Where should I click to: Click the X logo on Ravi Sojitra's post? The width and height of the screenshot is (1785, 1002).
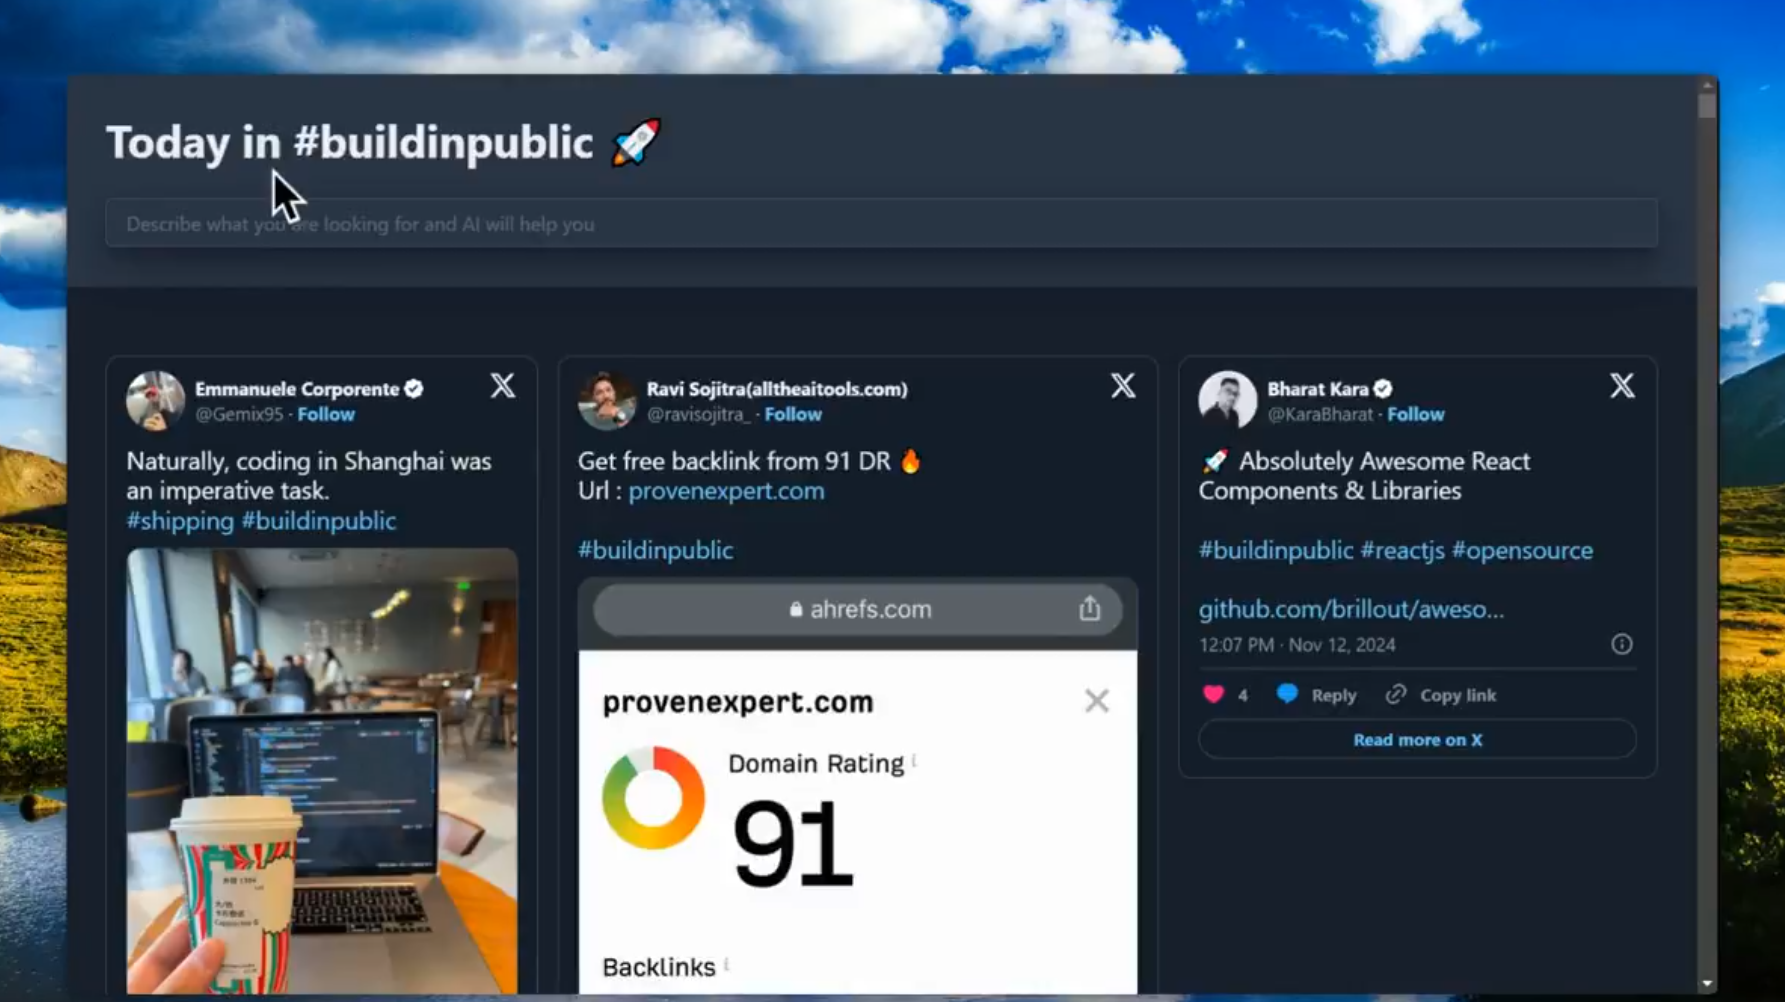click(1122, 386)
